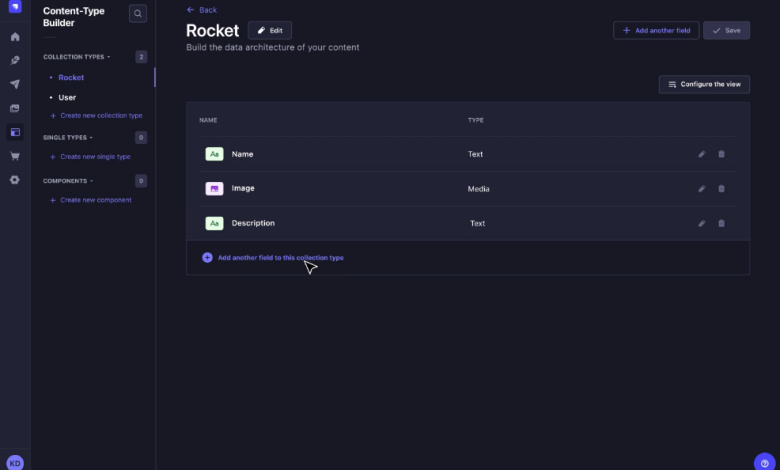Click the Back link
Image resolution: width=780 pixels, height=470 pixels.
click(x=202, y=10)
